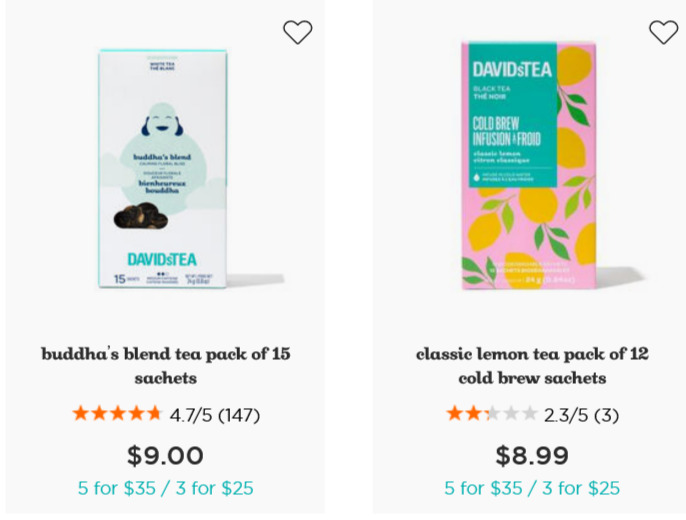Open classic lemon tea pack title link
Viewport: 686px width, 520px height.
point(532,366)
